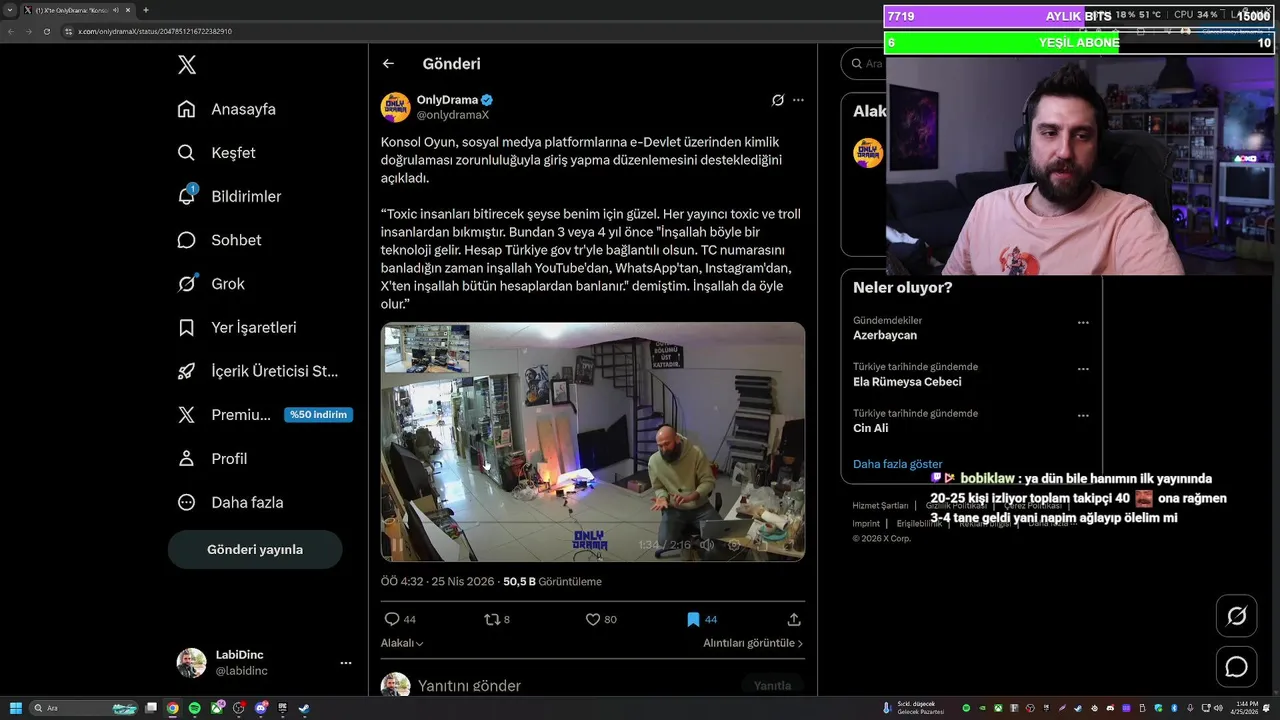The image size is (1280, 720).
Task: Expand the Alakalı sort dropdown
Action: click(x=402, y=644)
